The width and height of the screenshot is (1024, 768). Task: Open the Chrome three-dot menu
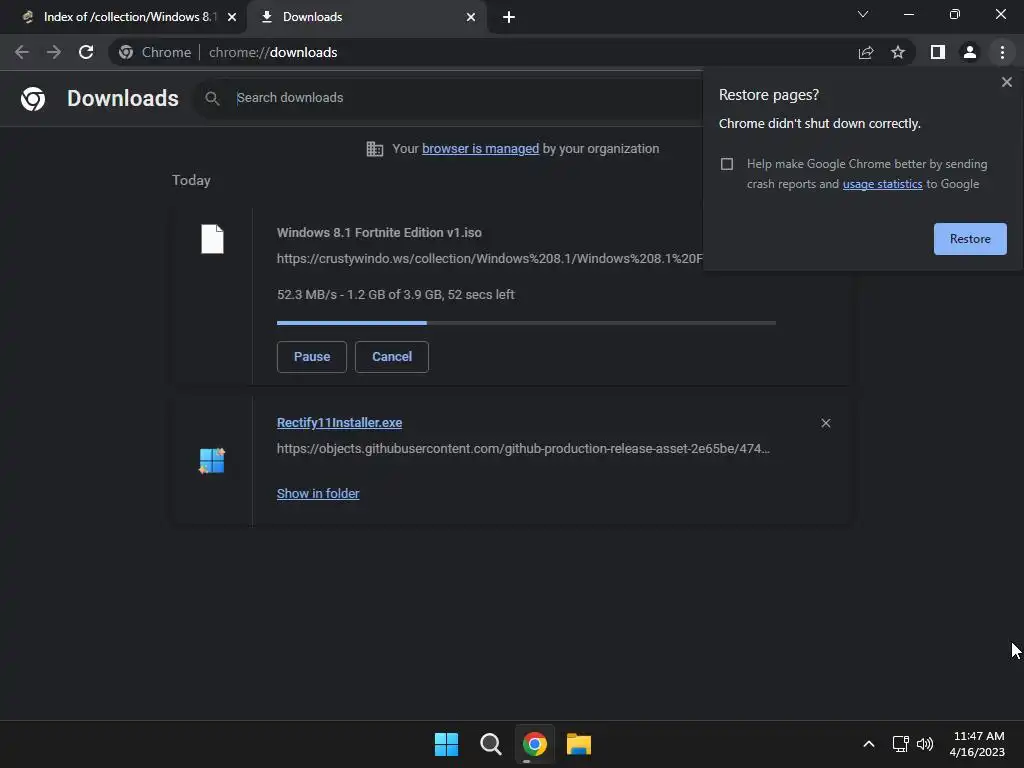coord(1002,52)
